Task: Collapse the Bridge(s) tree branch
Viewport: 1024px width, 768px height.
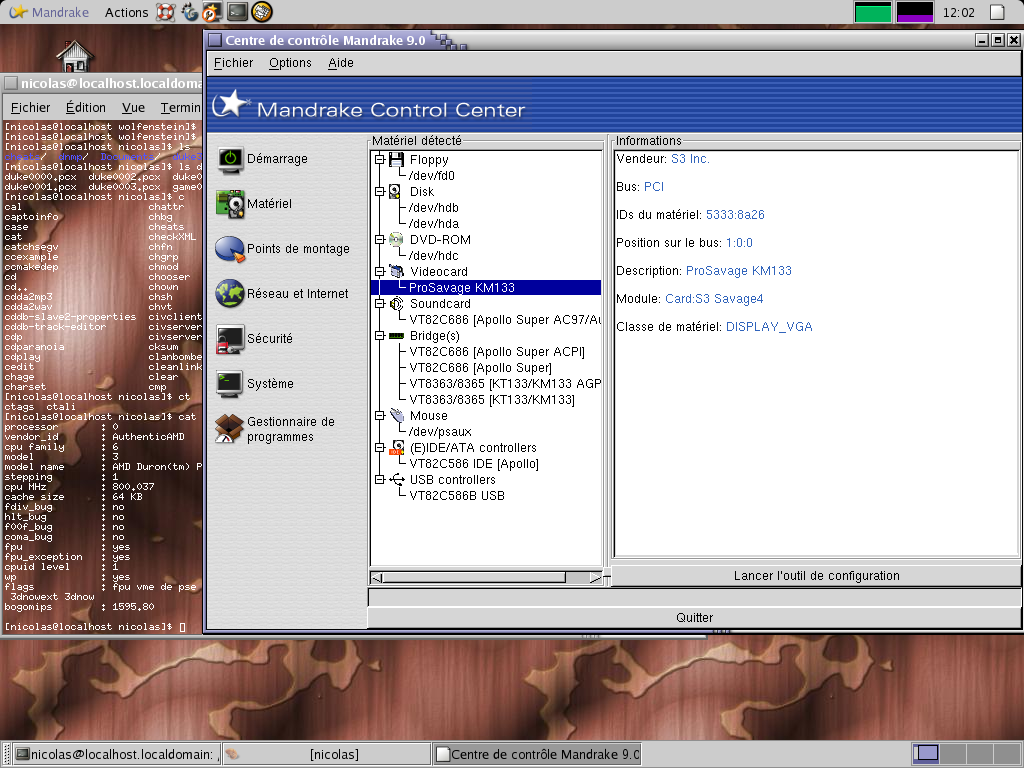Action: tap(379, 336)
